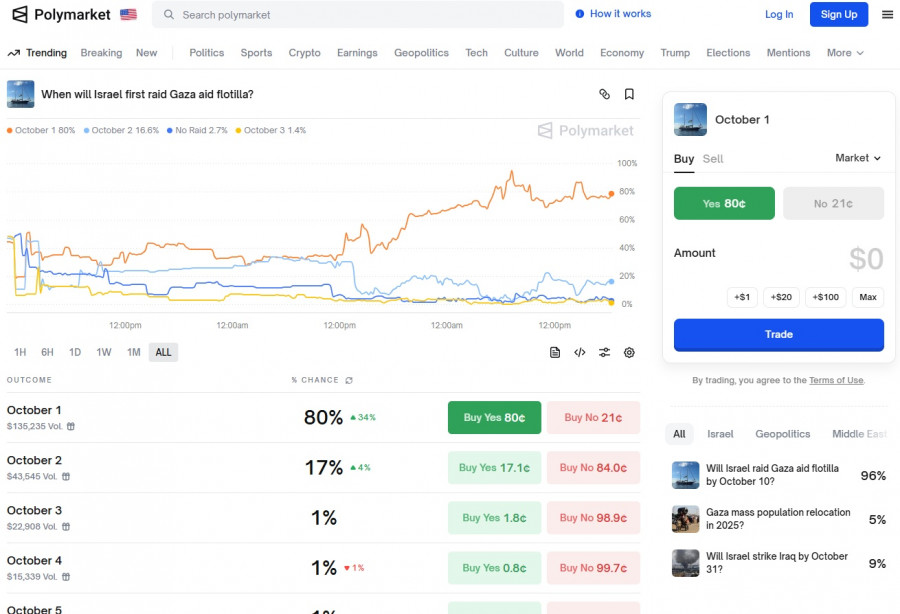Bookmark this market
Screen dimensions: 900x614
[629, 94]
